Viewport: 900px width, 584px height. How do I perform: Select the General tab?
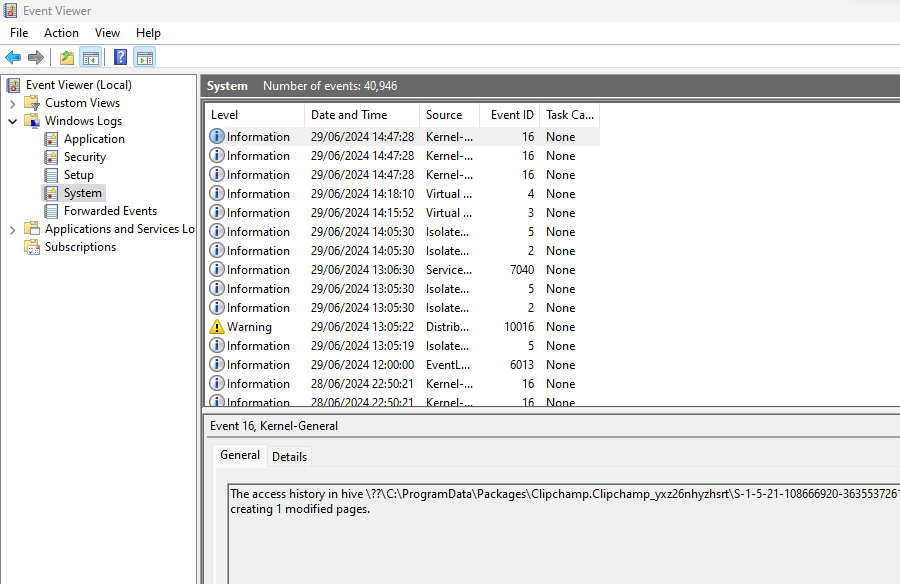(240, 455)
